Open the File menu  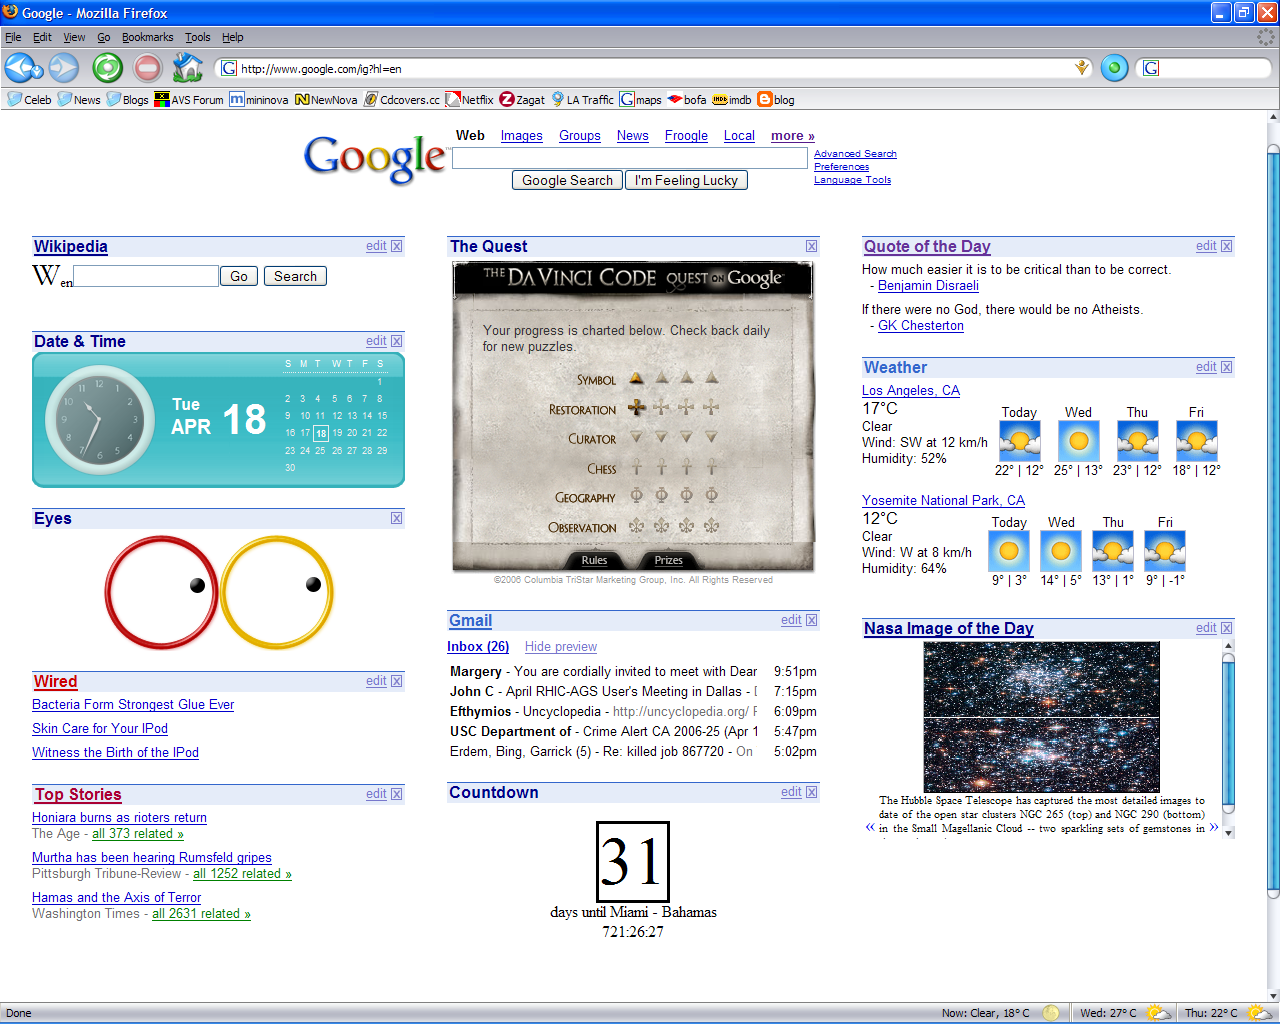pos(13,37)
